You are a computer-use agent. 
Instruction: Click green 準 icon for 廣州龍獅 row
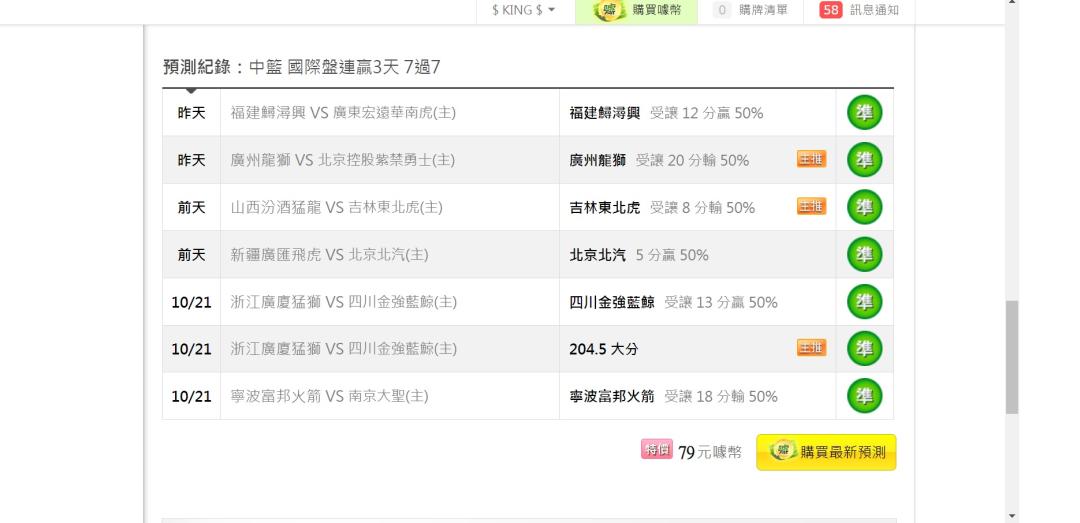(x=864, y=160)
